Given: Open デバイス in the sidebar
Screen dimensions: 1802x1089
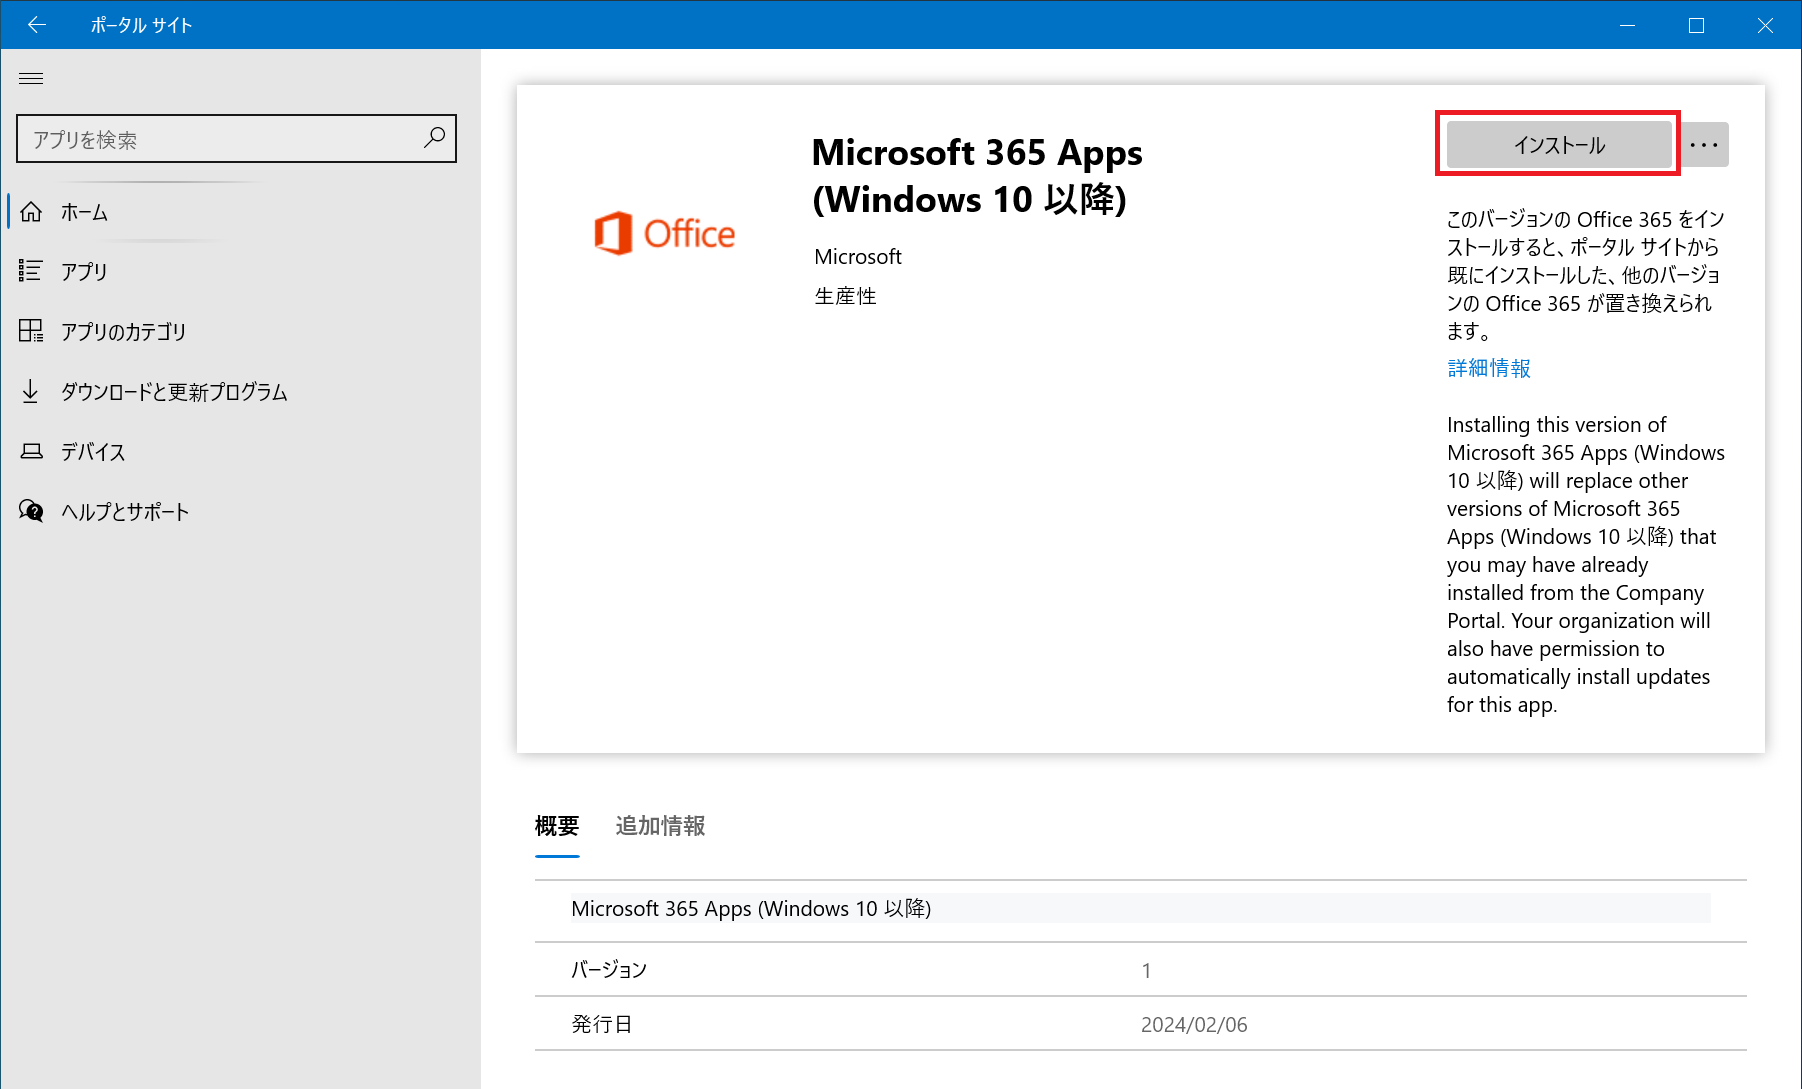Looking at the screenshot, I should point(240,451).
